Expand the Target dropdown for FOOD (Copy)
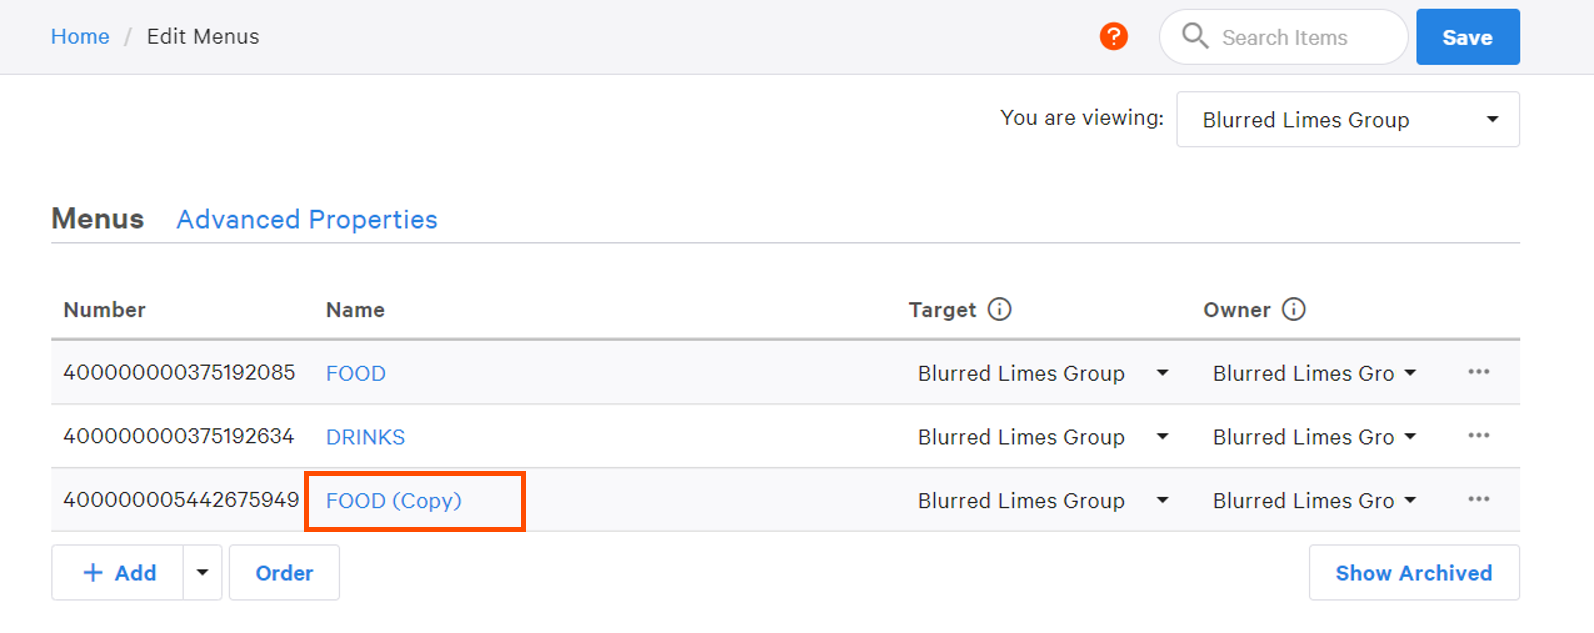 [1162, 500]
